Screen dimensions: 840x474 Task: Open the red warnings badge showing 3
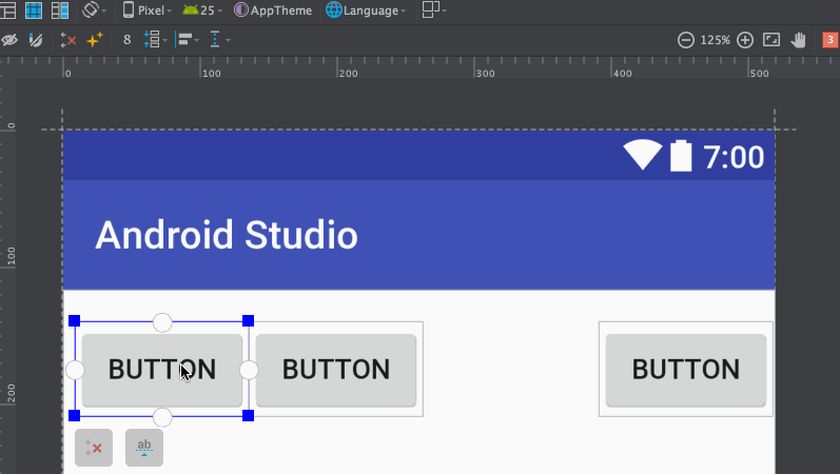tap(830, 40)
